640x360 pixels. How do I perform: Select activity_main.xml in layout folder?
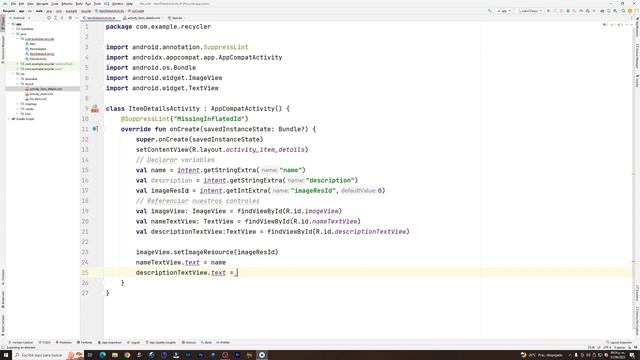pos(40,94)
